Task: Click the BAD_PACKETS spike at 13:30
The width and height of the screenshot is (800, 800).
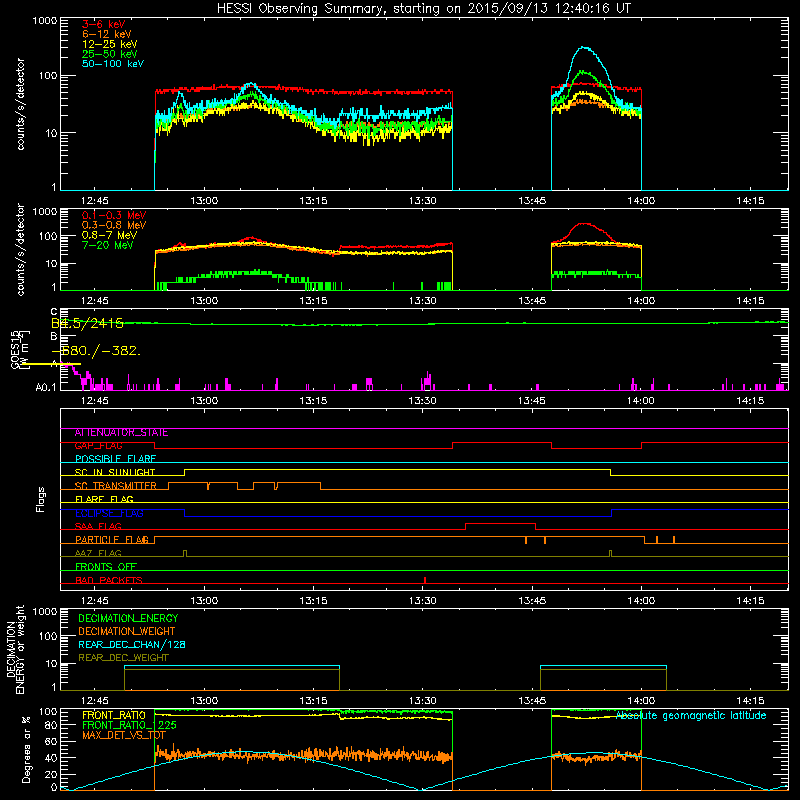Action: tap(425, 580)
